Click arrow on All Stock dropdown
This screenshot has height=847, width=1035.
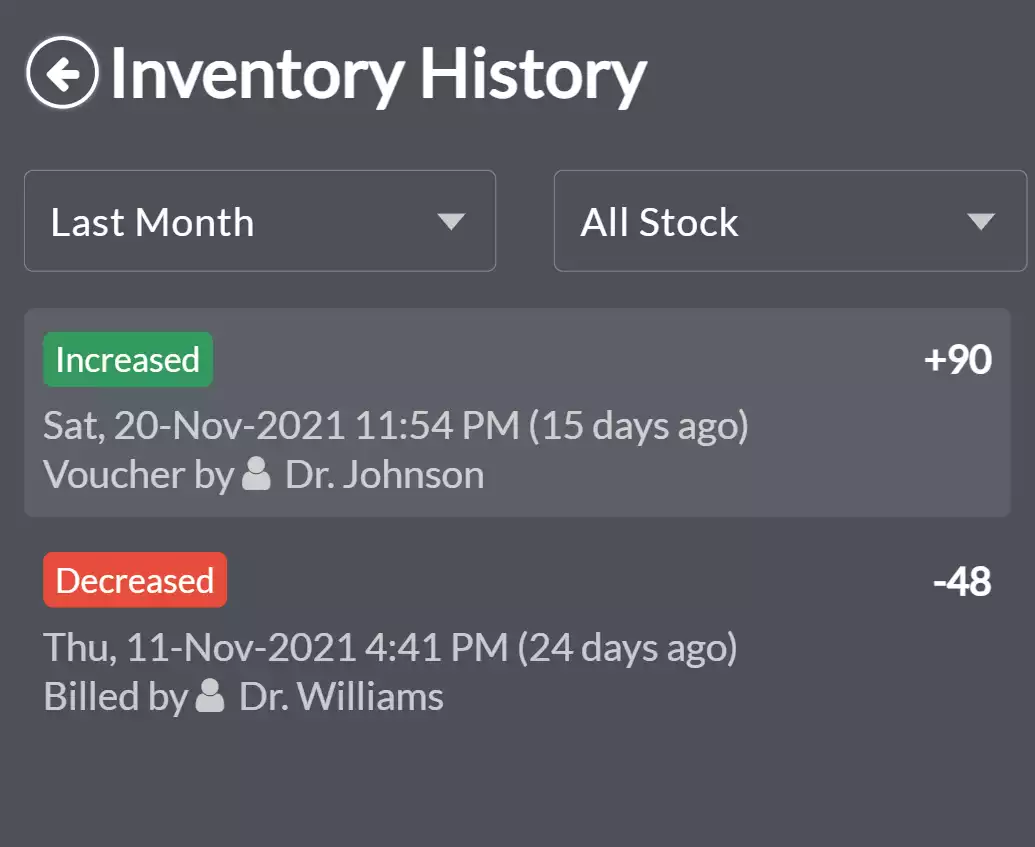pyautogui.click(x=981, y=221)
